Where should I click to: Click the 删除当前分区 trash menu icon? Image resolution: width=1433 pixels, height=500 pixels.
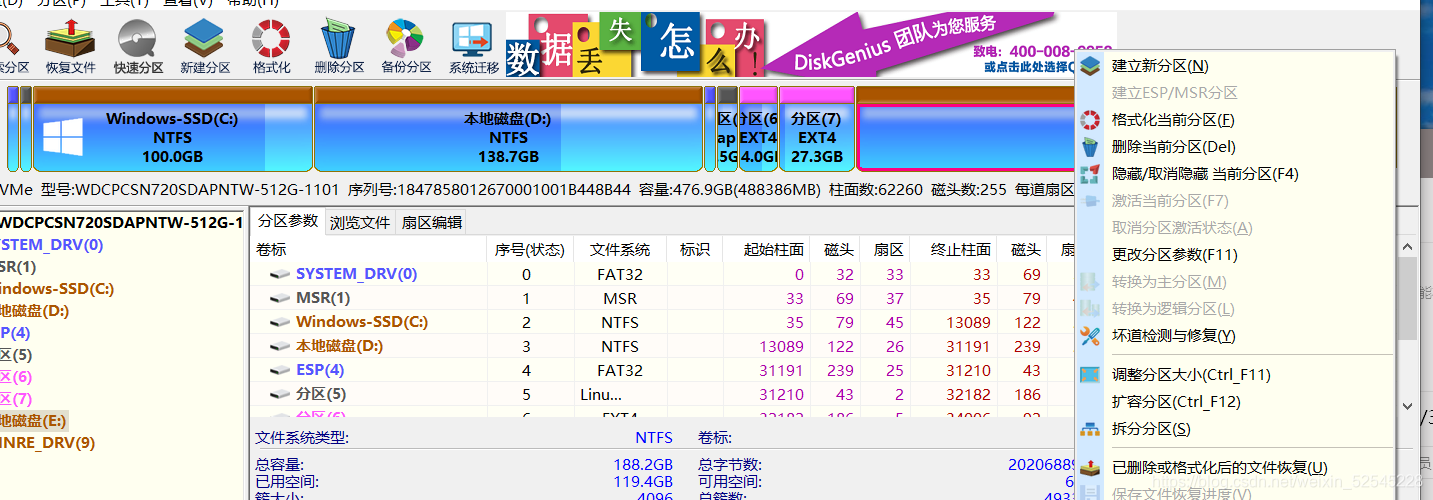click(x=1091, y=147)
